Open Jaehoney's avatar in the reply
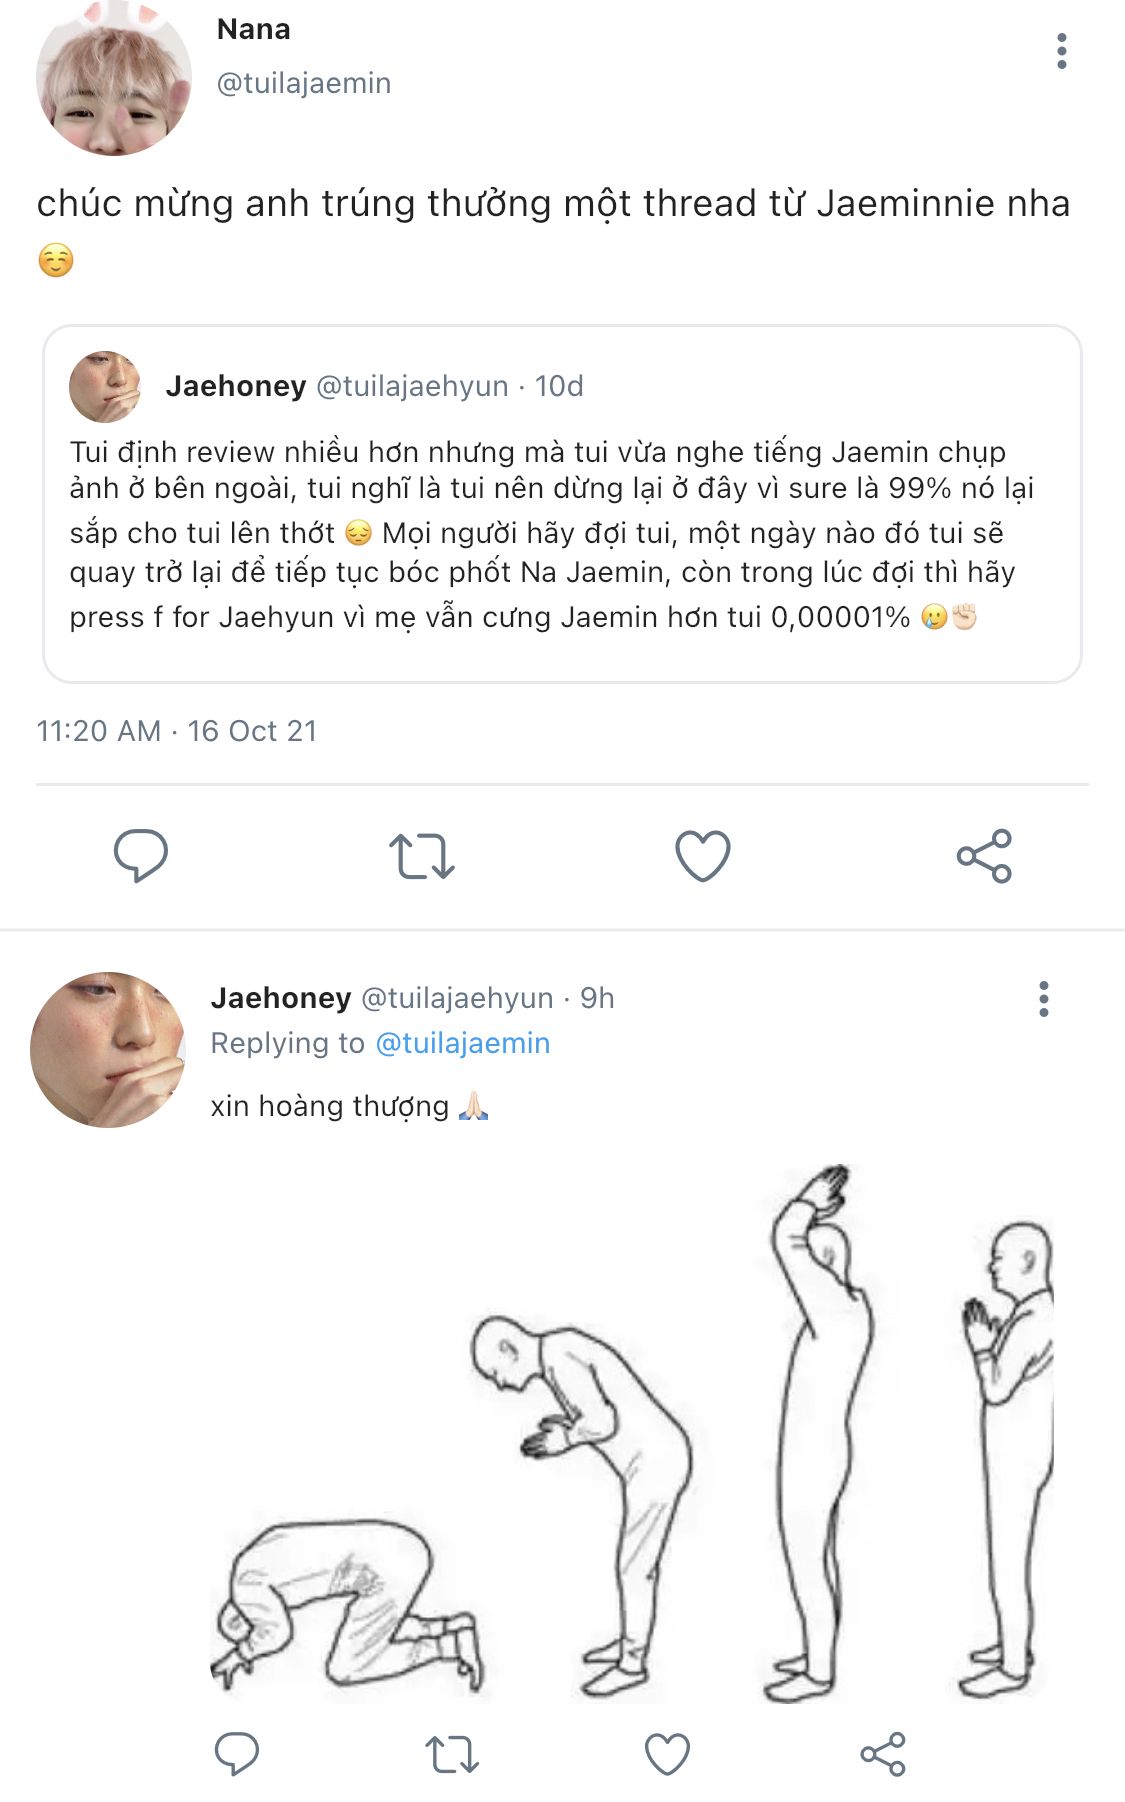Image resolution: width=1125 pixels, height=1802 pixels. (x=108, y=1050)
